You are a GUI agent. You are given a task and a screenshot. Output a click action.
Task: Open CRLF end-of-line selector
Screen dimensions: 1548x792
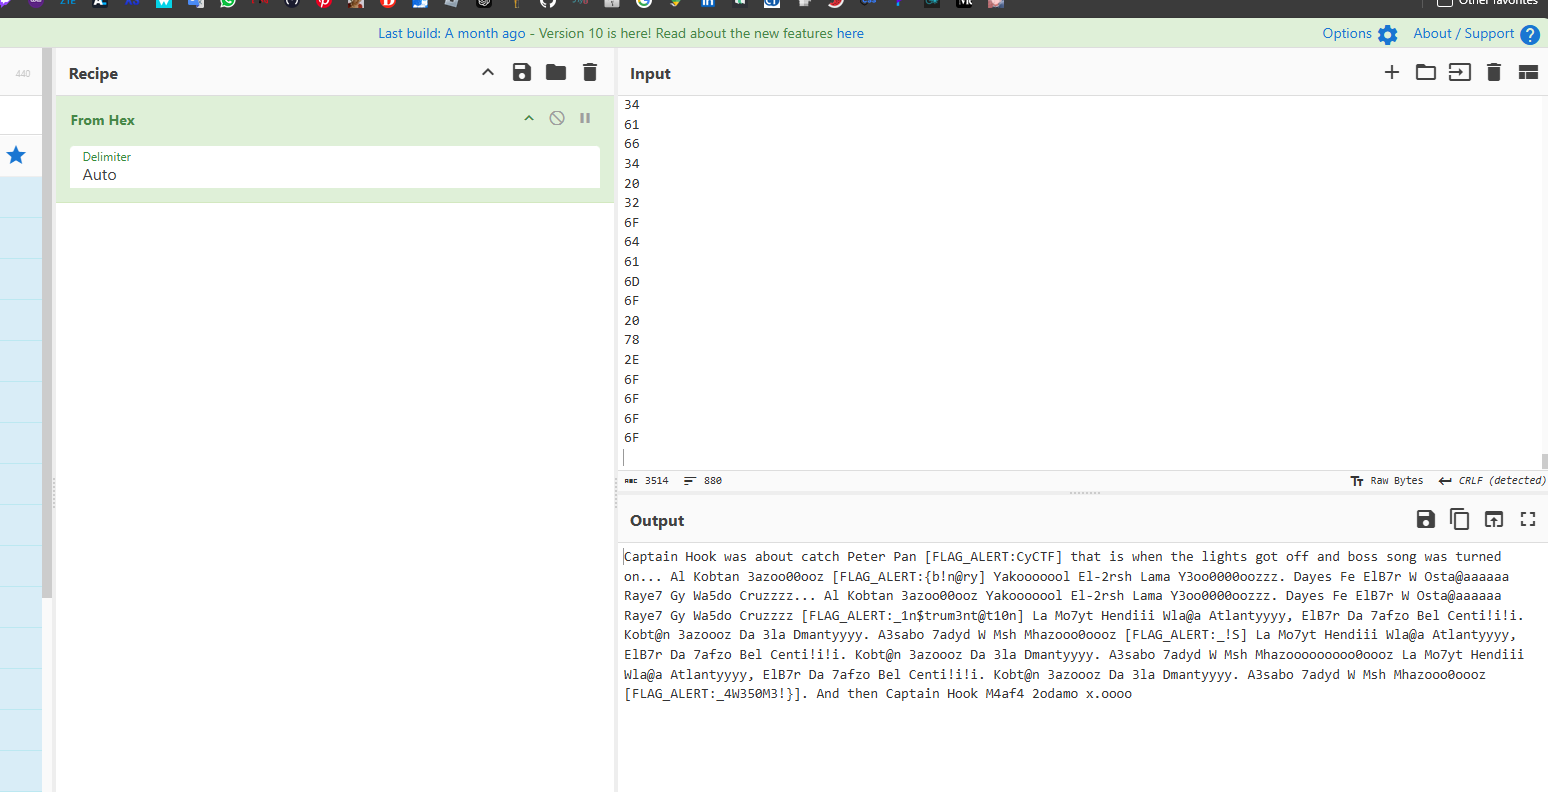[x=1492, y=481]
